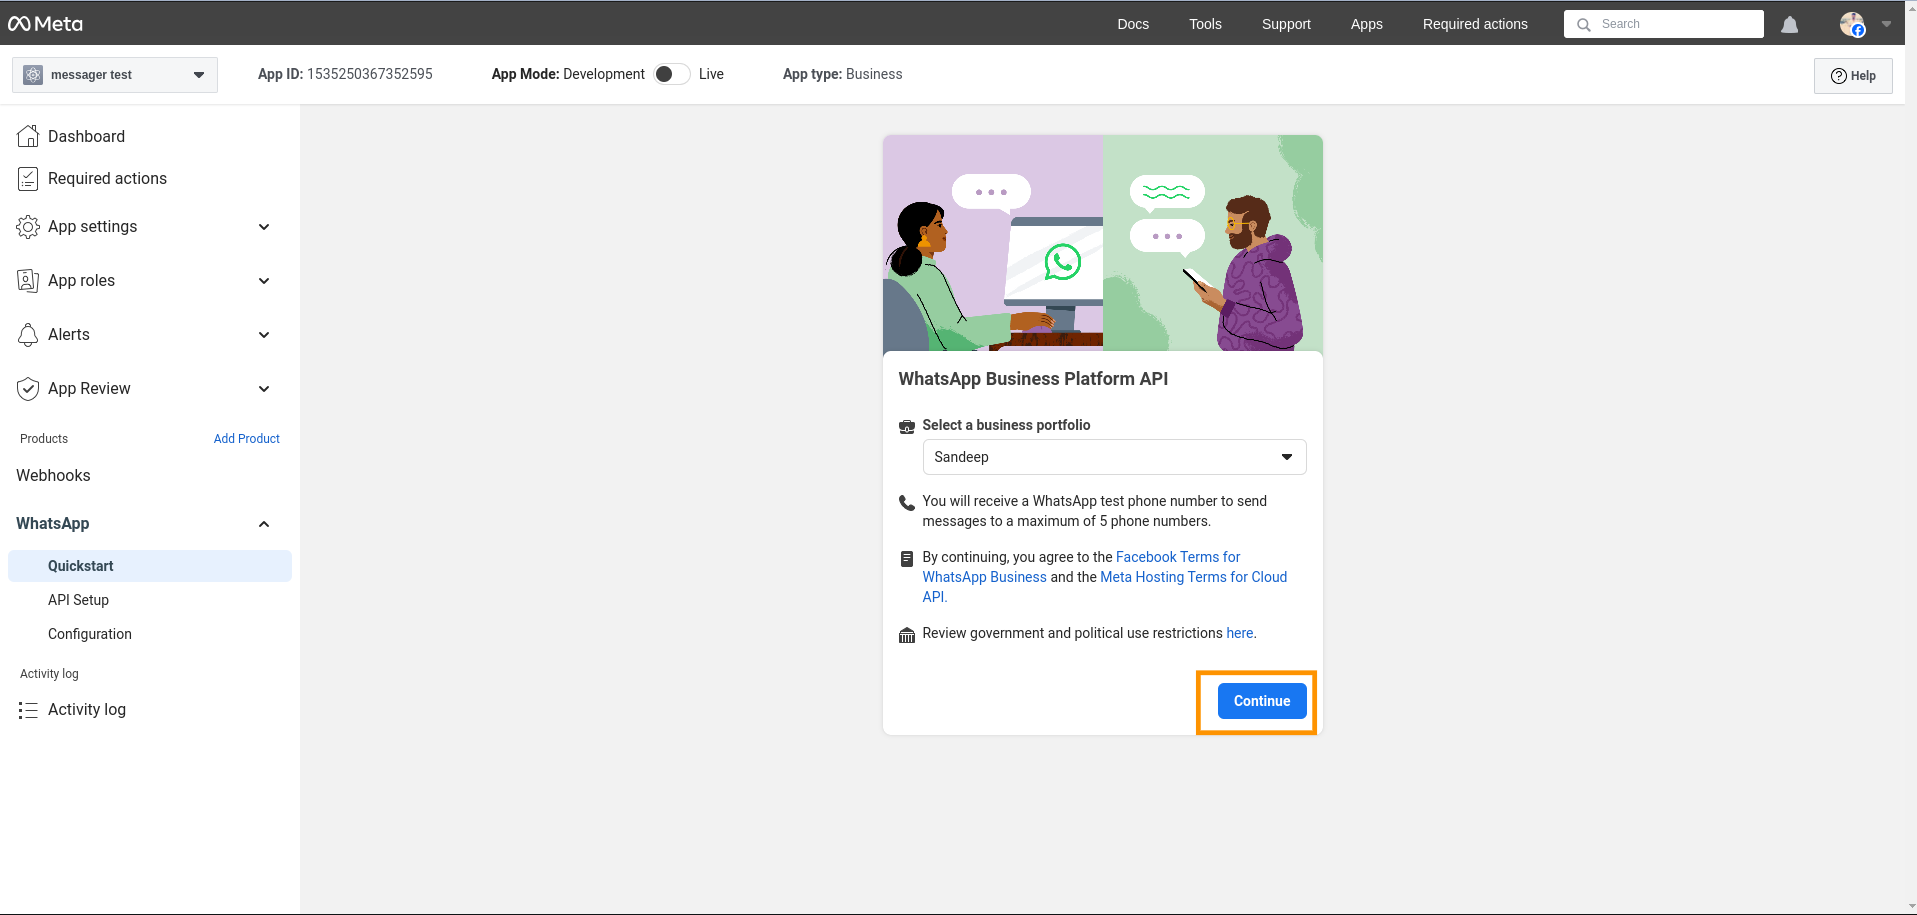Viewport: 1917px width, 915px height.
Task: Expand the account dropdown arrow beside avatar
Action: tap(1886, 24)
